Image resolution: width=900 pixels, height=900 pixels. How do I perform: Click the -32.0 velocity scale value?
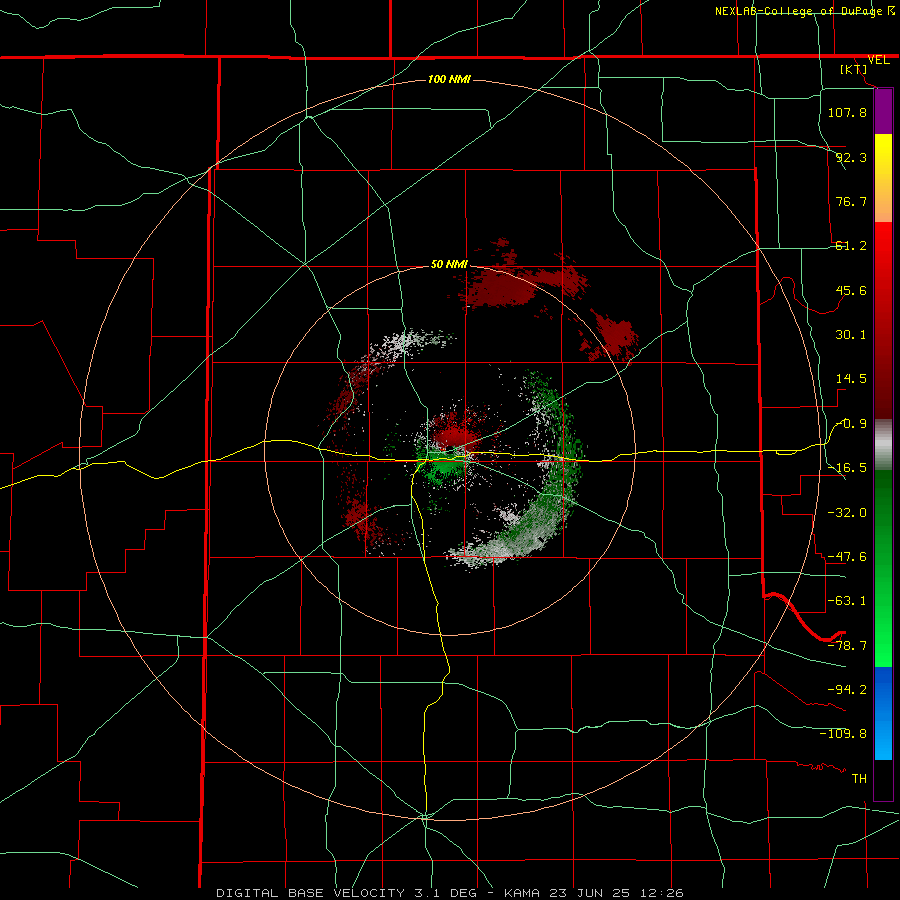pos(847,513)
